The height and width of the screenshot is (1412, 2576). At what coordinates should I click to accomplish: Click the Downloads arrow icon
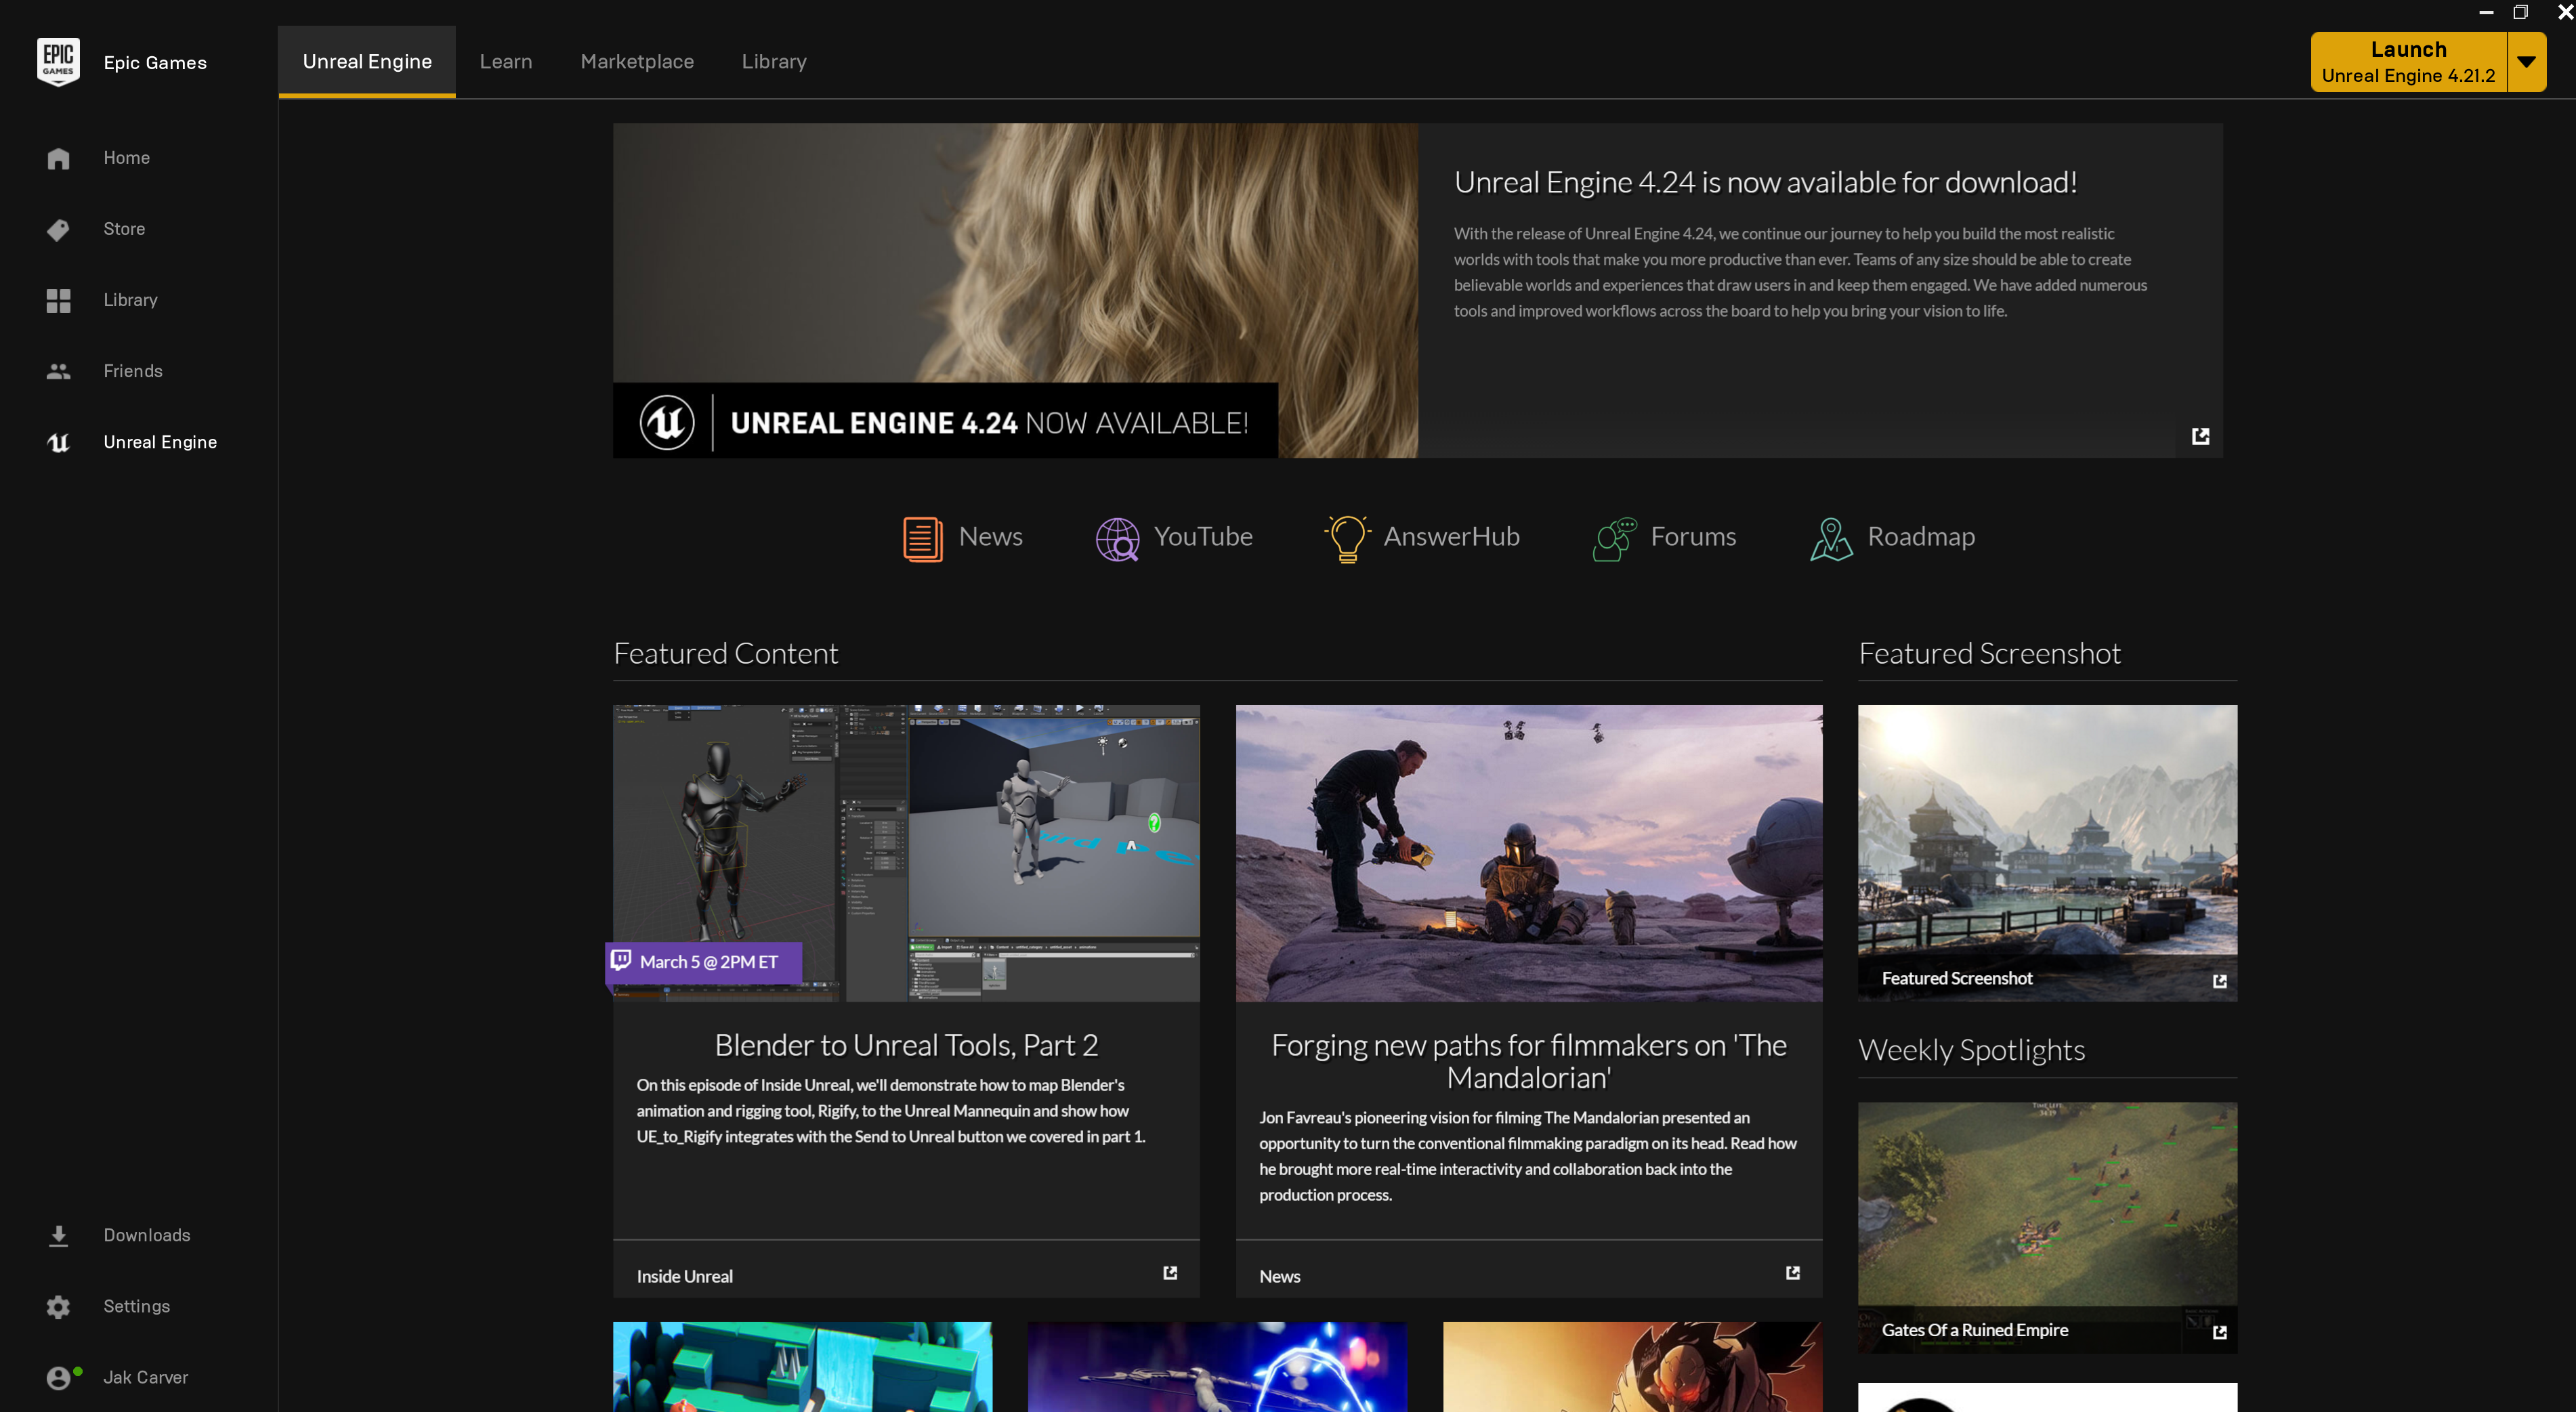pos(58,1236)
